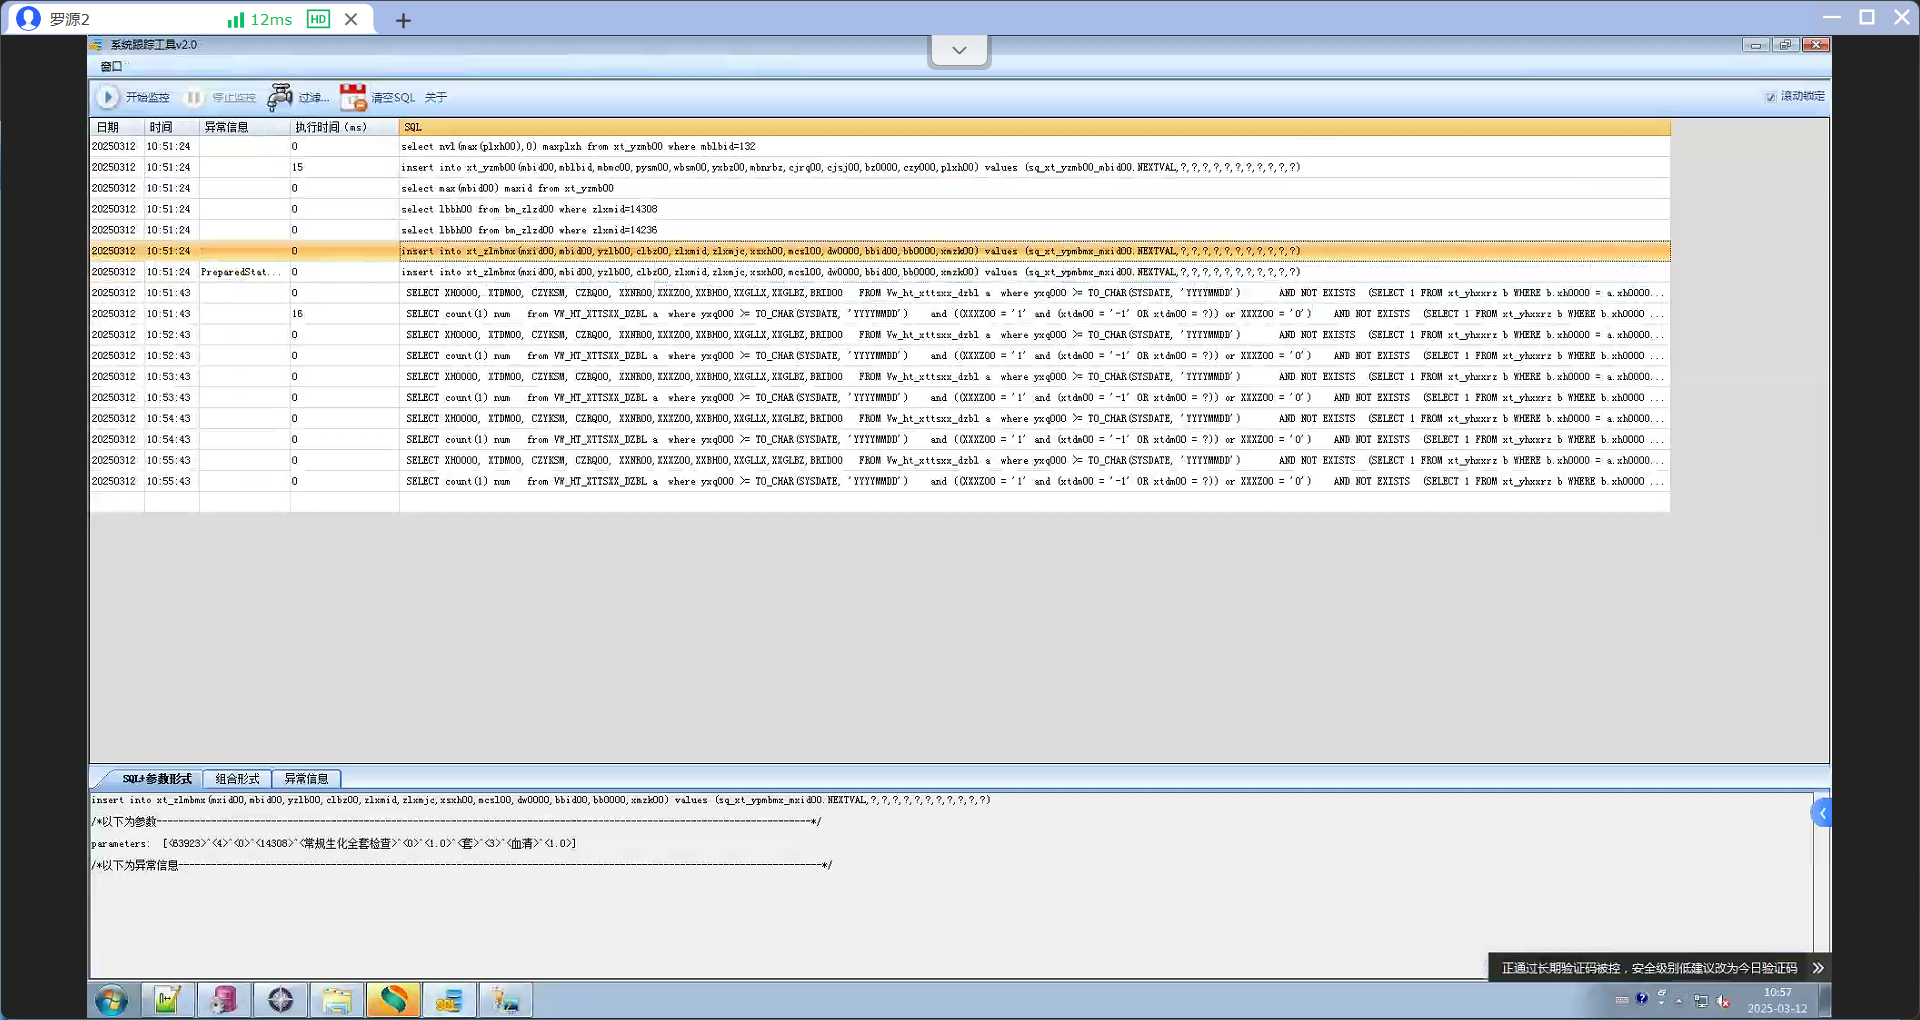
Task: Expand the top drop-down chevron handle
Action: (959, 50)
